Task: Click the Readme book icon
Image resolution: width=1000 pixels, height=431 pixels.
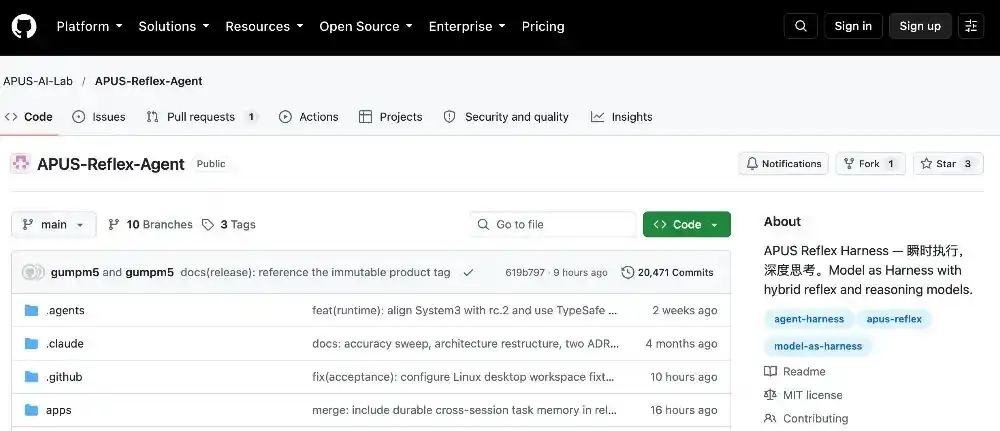Action: (770, 372)
